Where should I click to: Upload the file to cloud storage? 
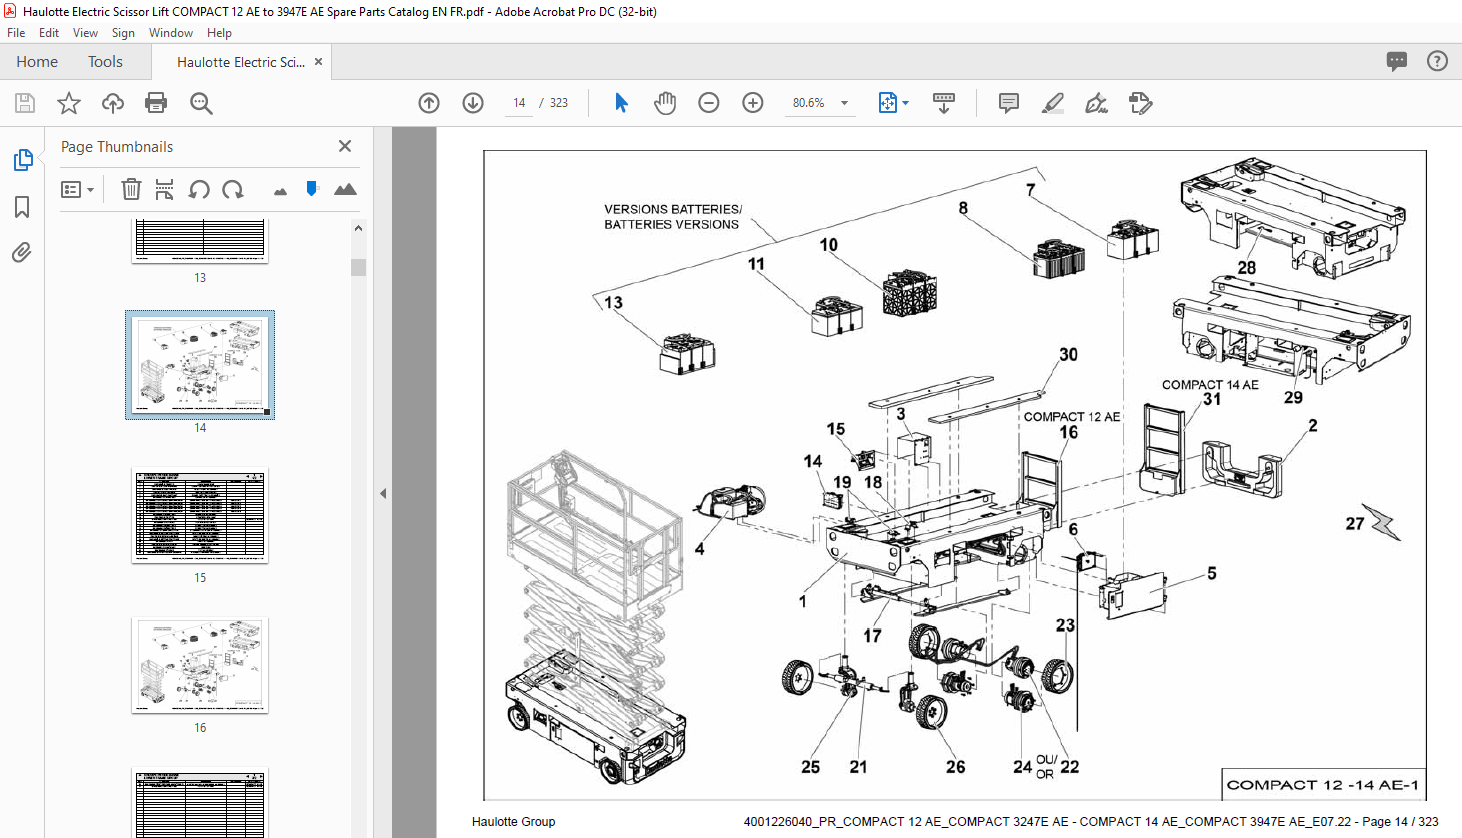coord(113,103)
